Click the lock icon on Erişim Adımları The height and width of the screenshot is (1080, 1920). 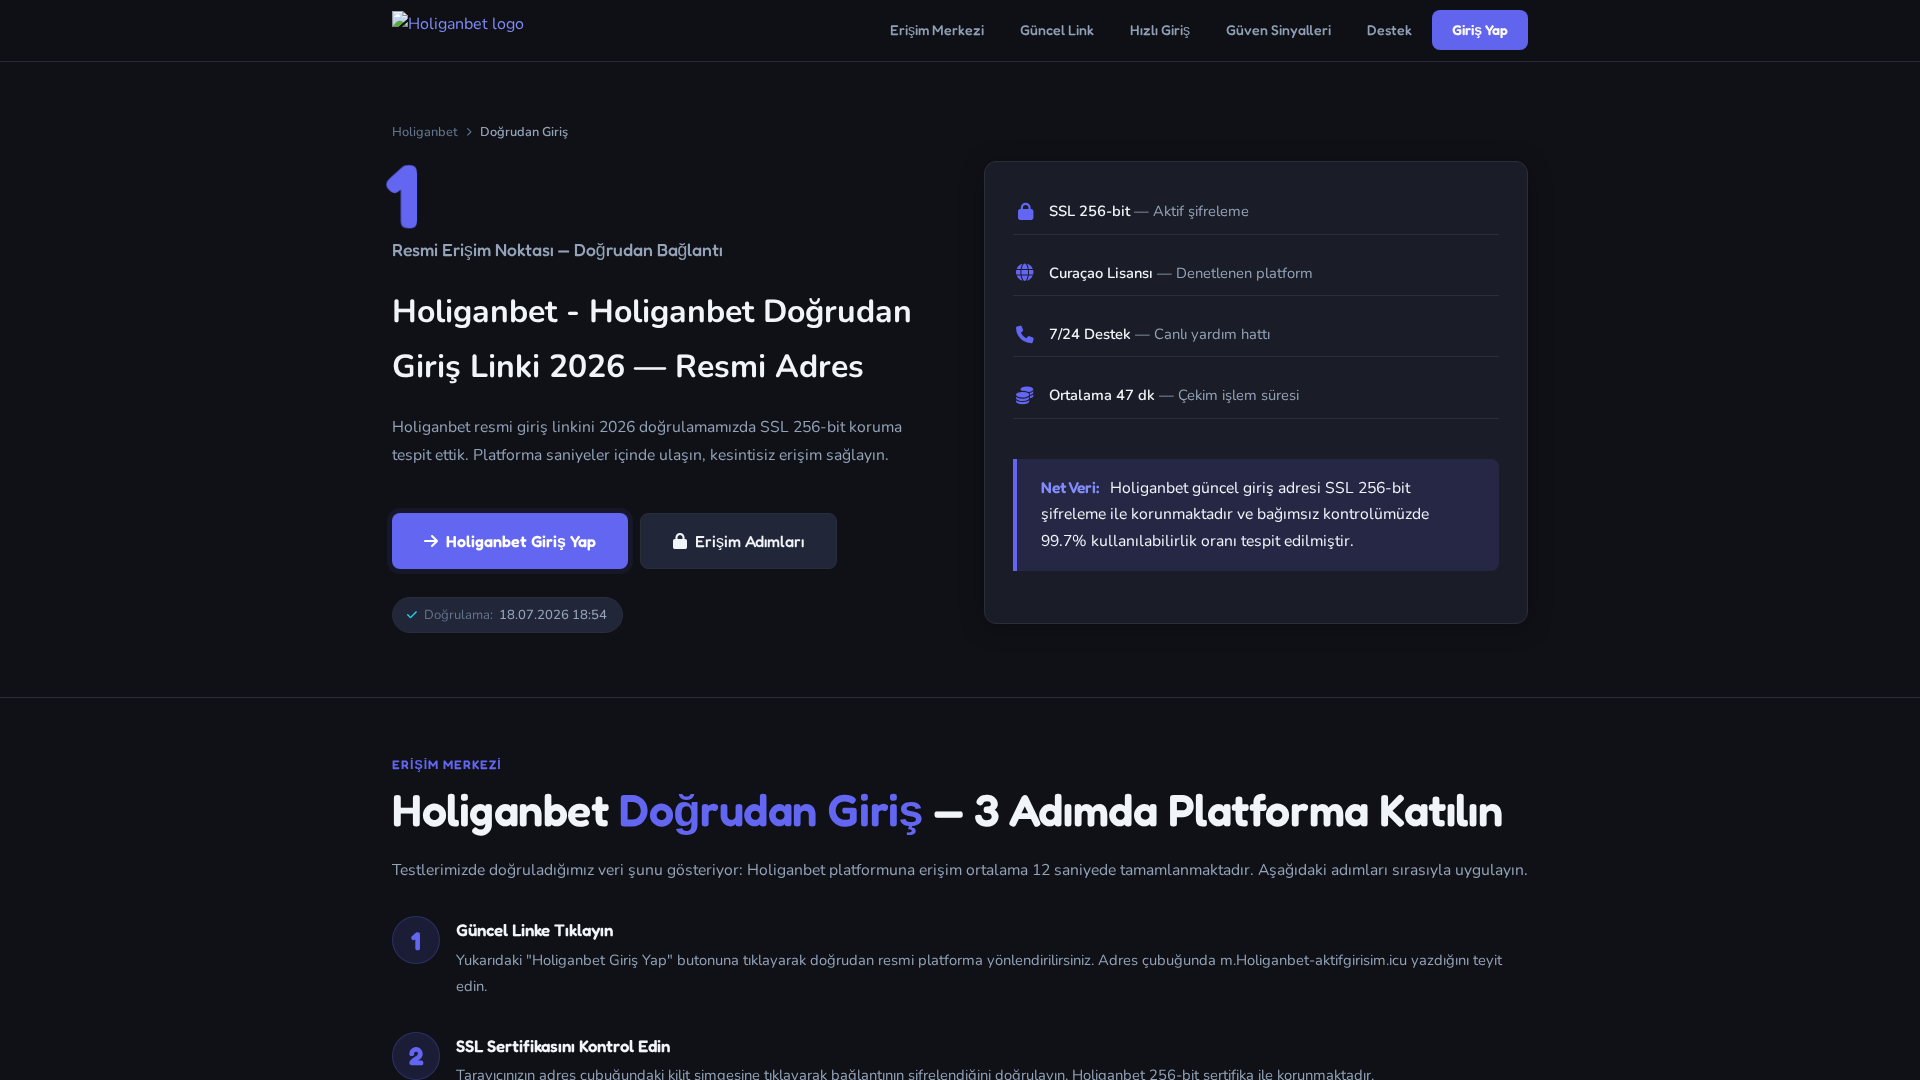click(x=680, y=541)
